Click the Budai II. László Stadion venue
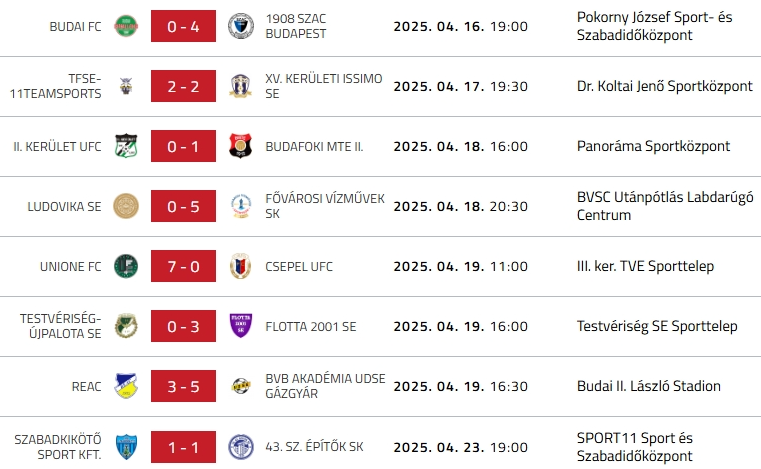The width and height of the screenshot is (761, 469). (649, 387)
